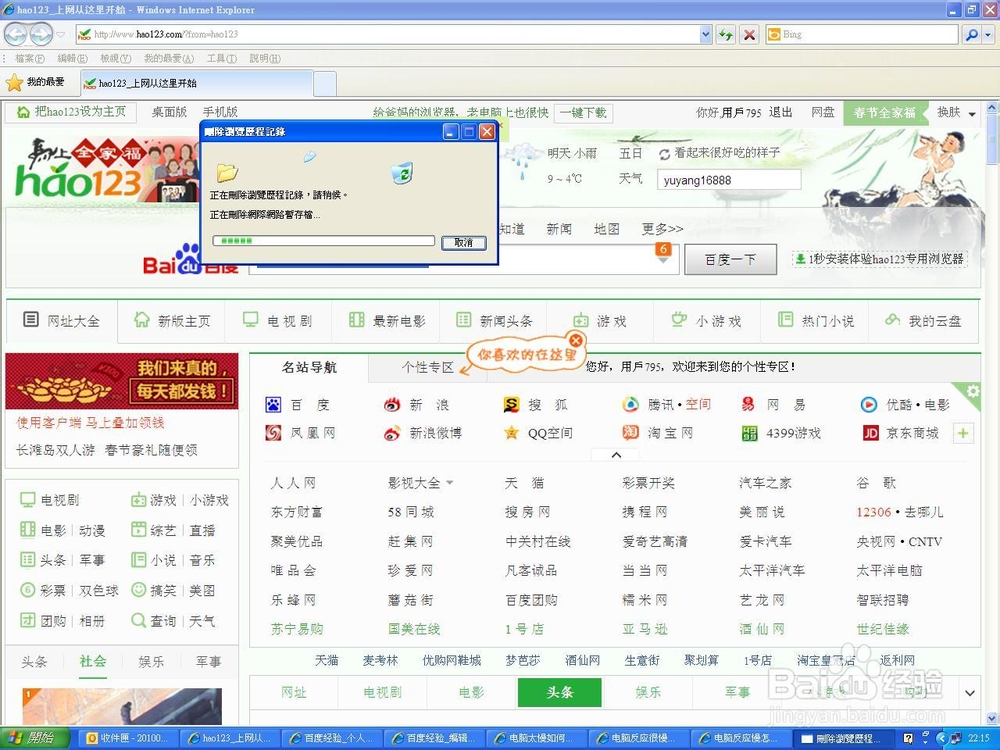Click the 4399 games icon
The image size is (1000, 750).
749,434
